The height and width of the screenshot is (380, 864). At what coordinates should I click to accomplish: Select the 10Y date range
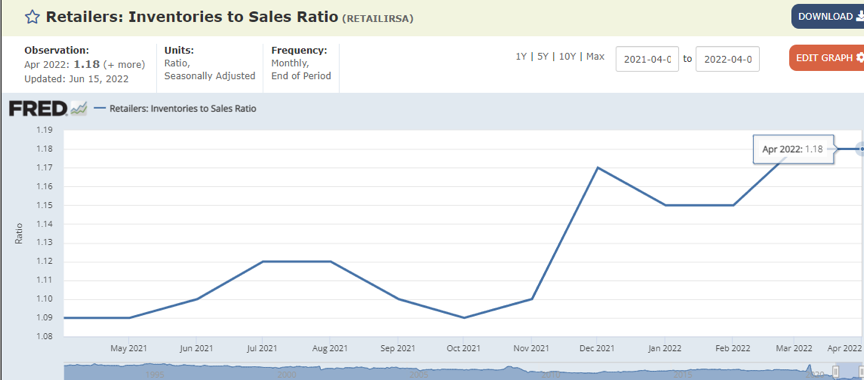point(567,56)
